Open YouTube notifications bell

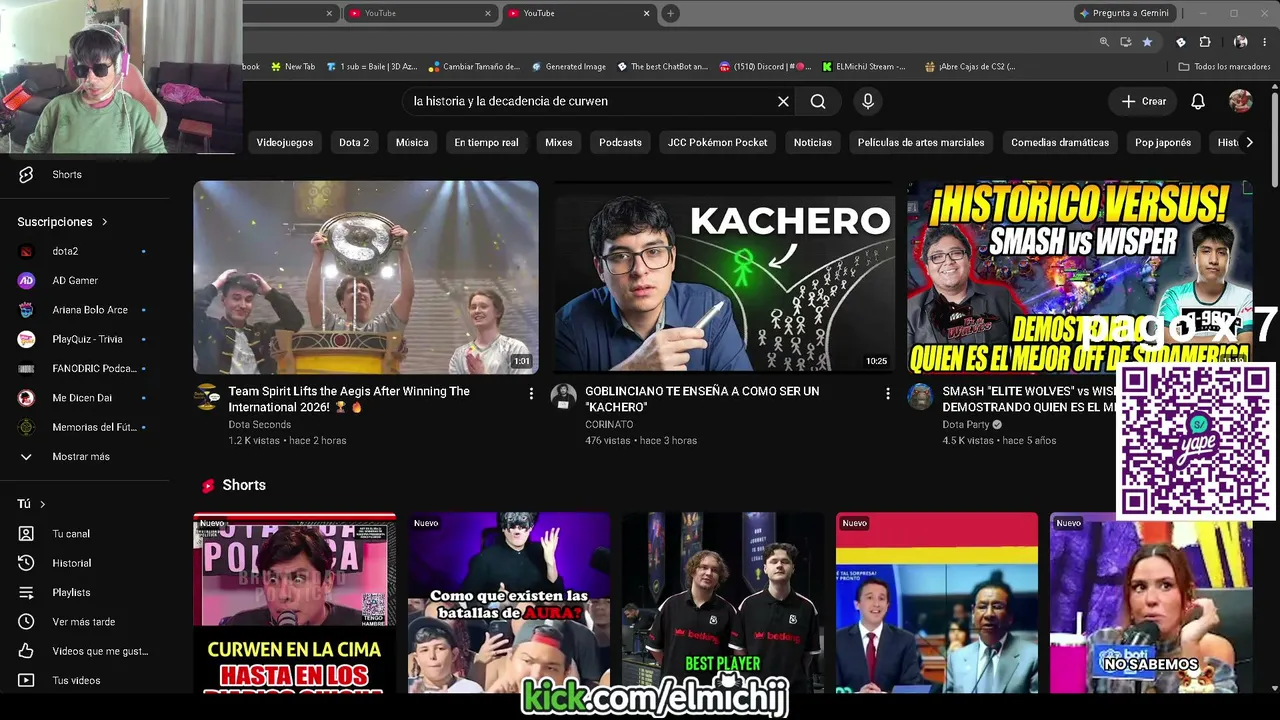point(1198,101)
